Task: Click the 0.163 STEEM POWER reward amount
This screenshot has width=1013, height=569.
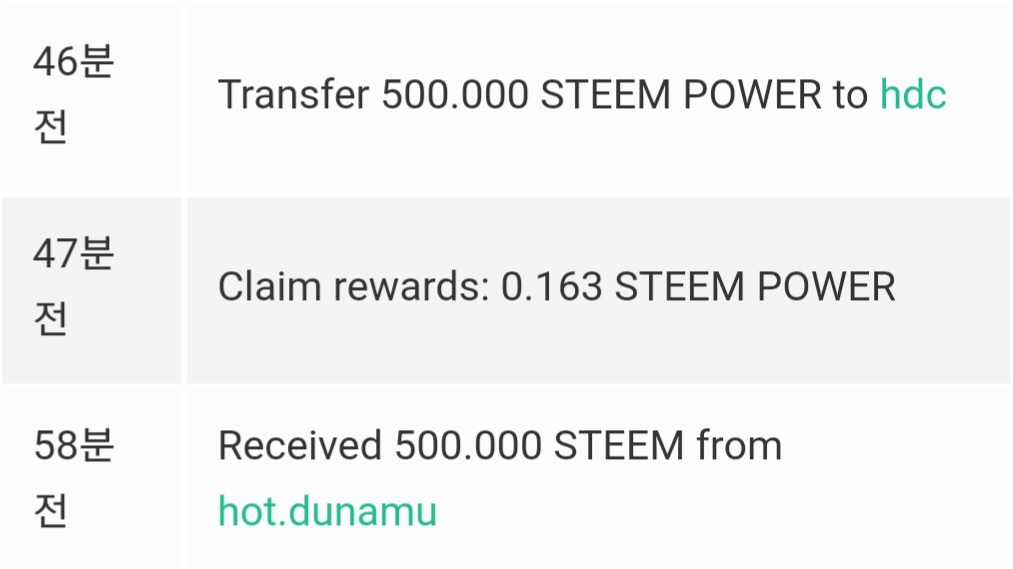Action: point(698,286)
